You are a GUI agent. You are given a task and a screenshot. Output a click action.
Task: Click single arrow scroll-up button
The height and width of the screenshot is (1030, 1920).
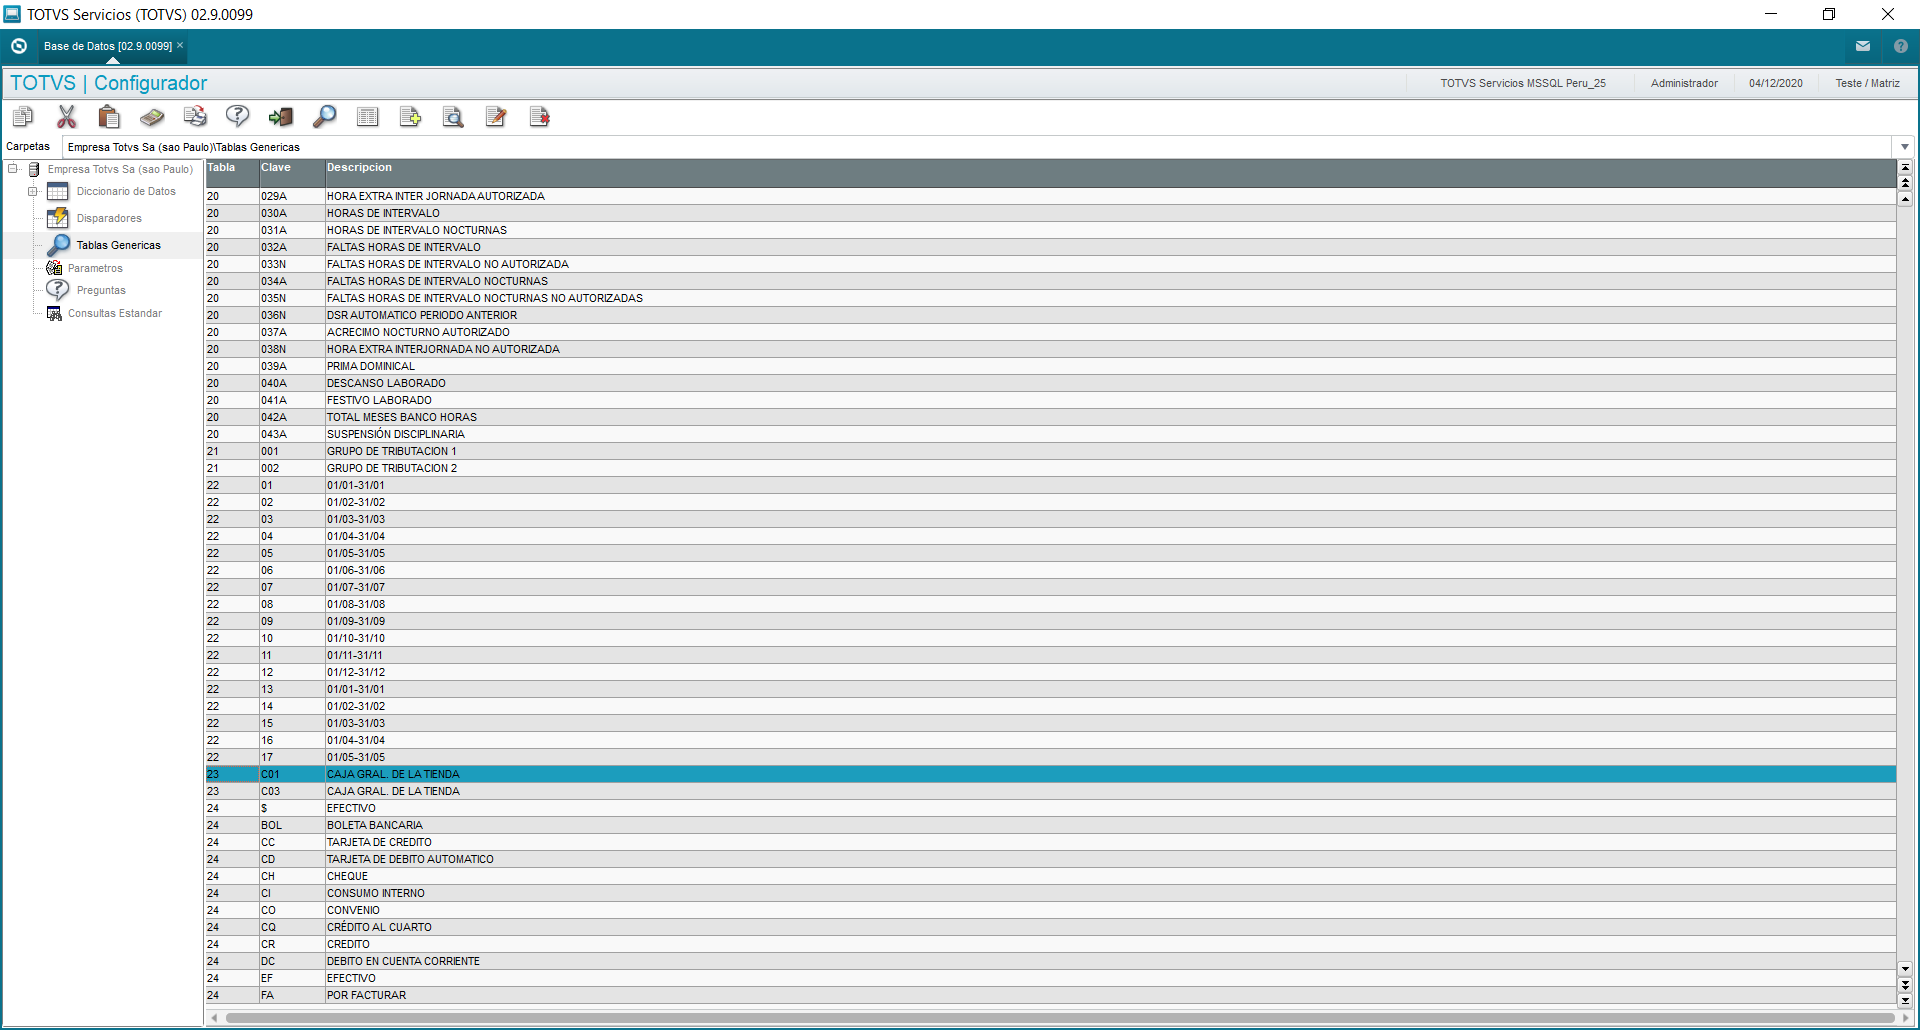click(1905, 199)
